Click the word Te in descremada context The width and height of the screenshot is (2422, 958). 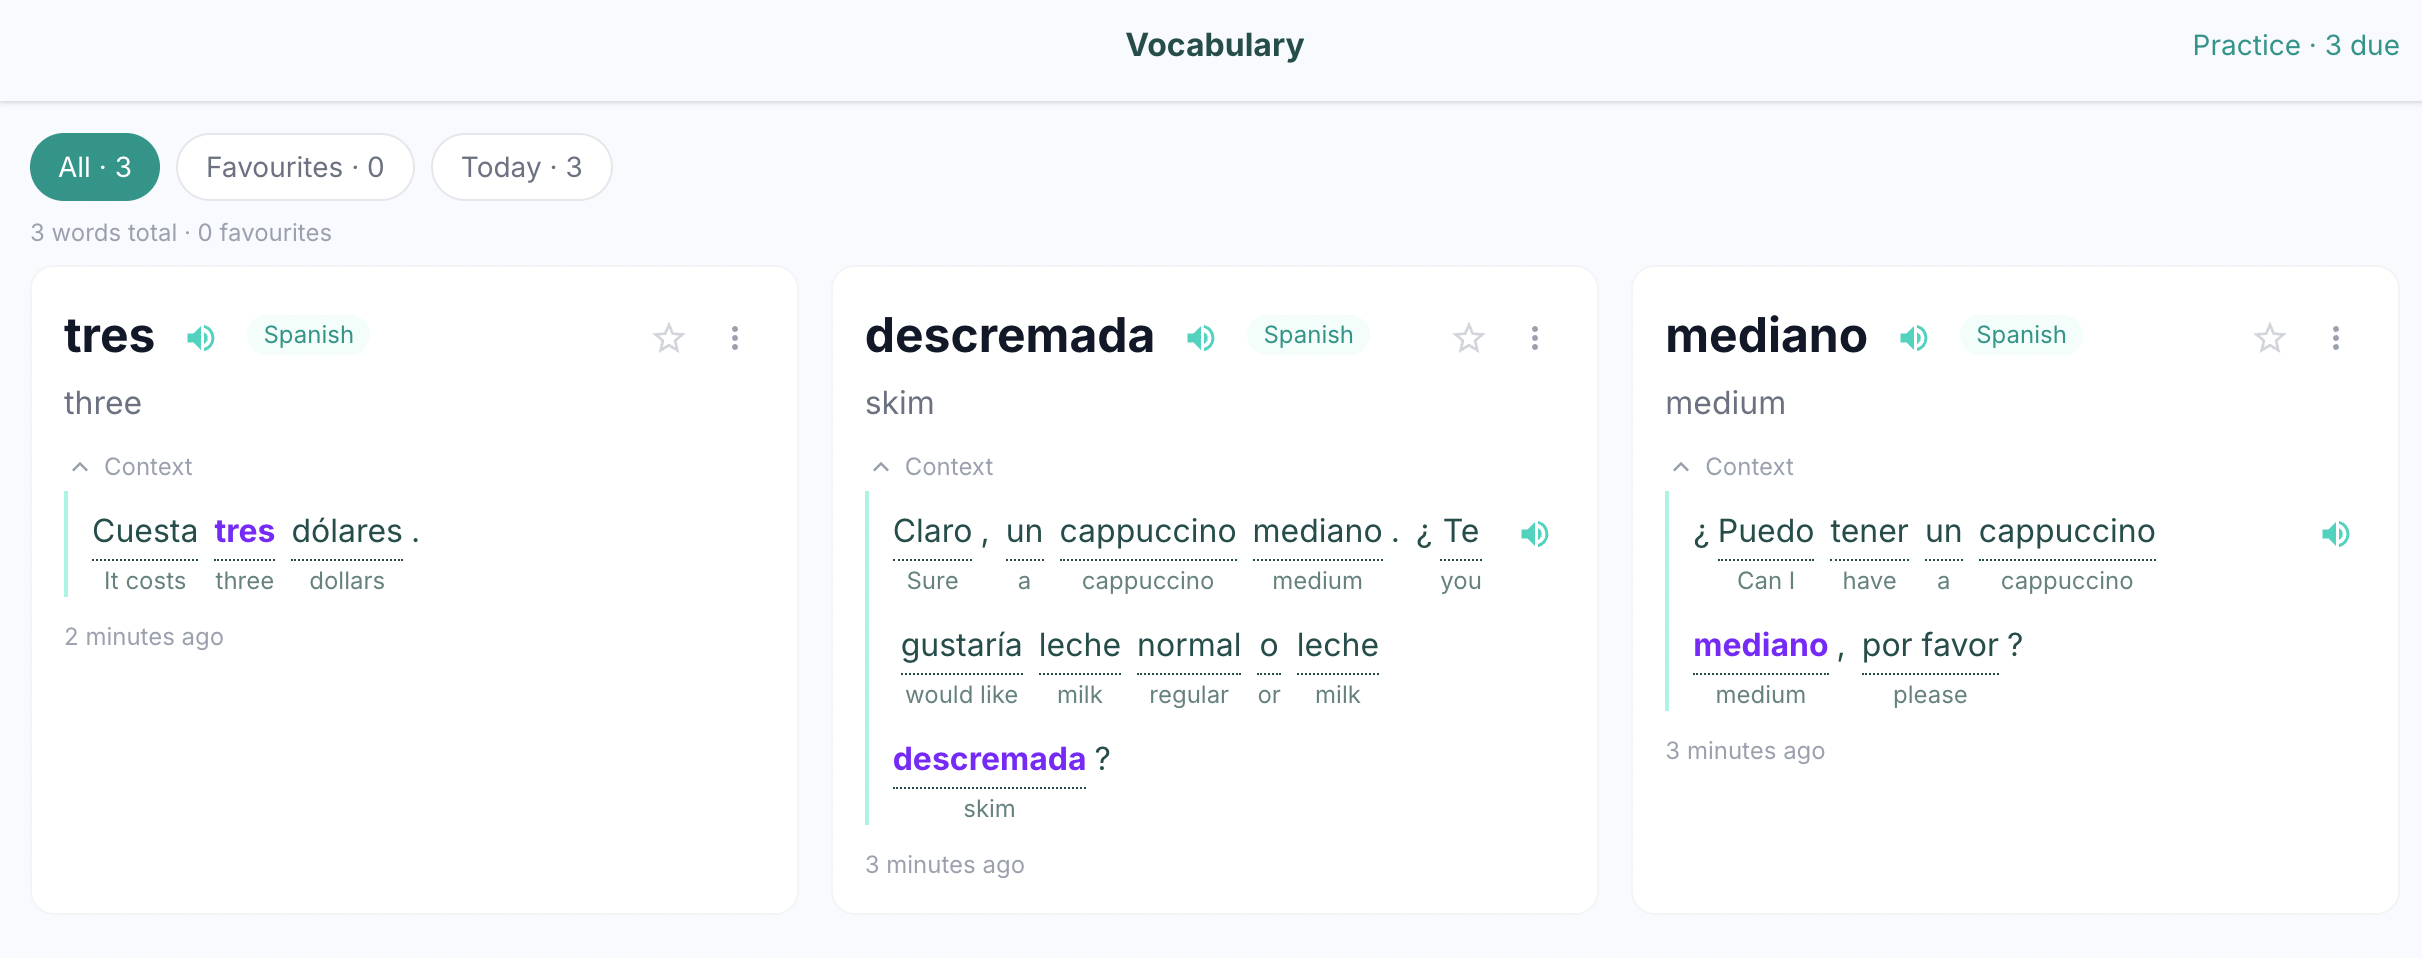click(1461, 531)
